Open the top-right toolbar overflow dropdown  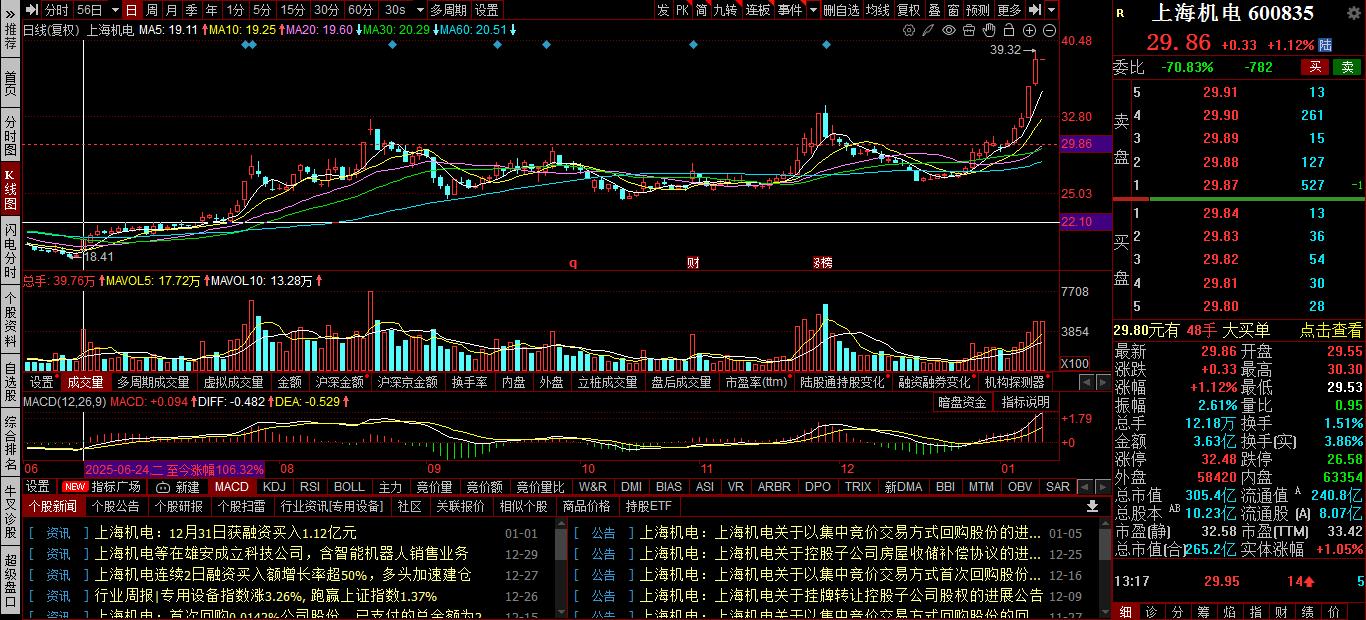click(1052, 10)
